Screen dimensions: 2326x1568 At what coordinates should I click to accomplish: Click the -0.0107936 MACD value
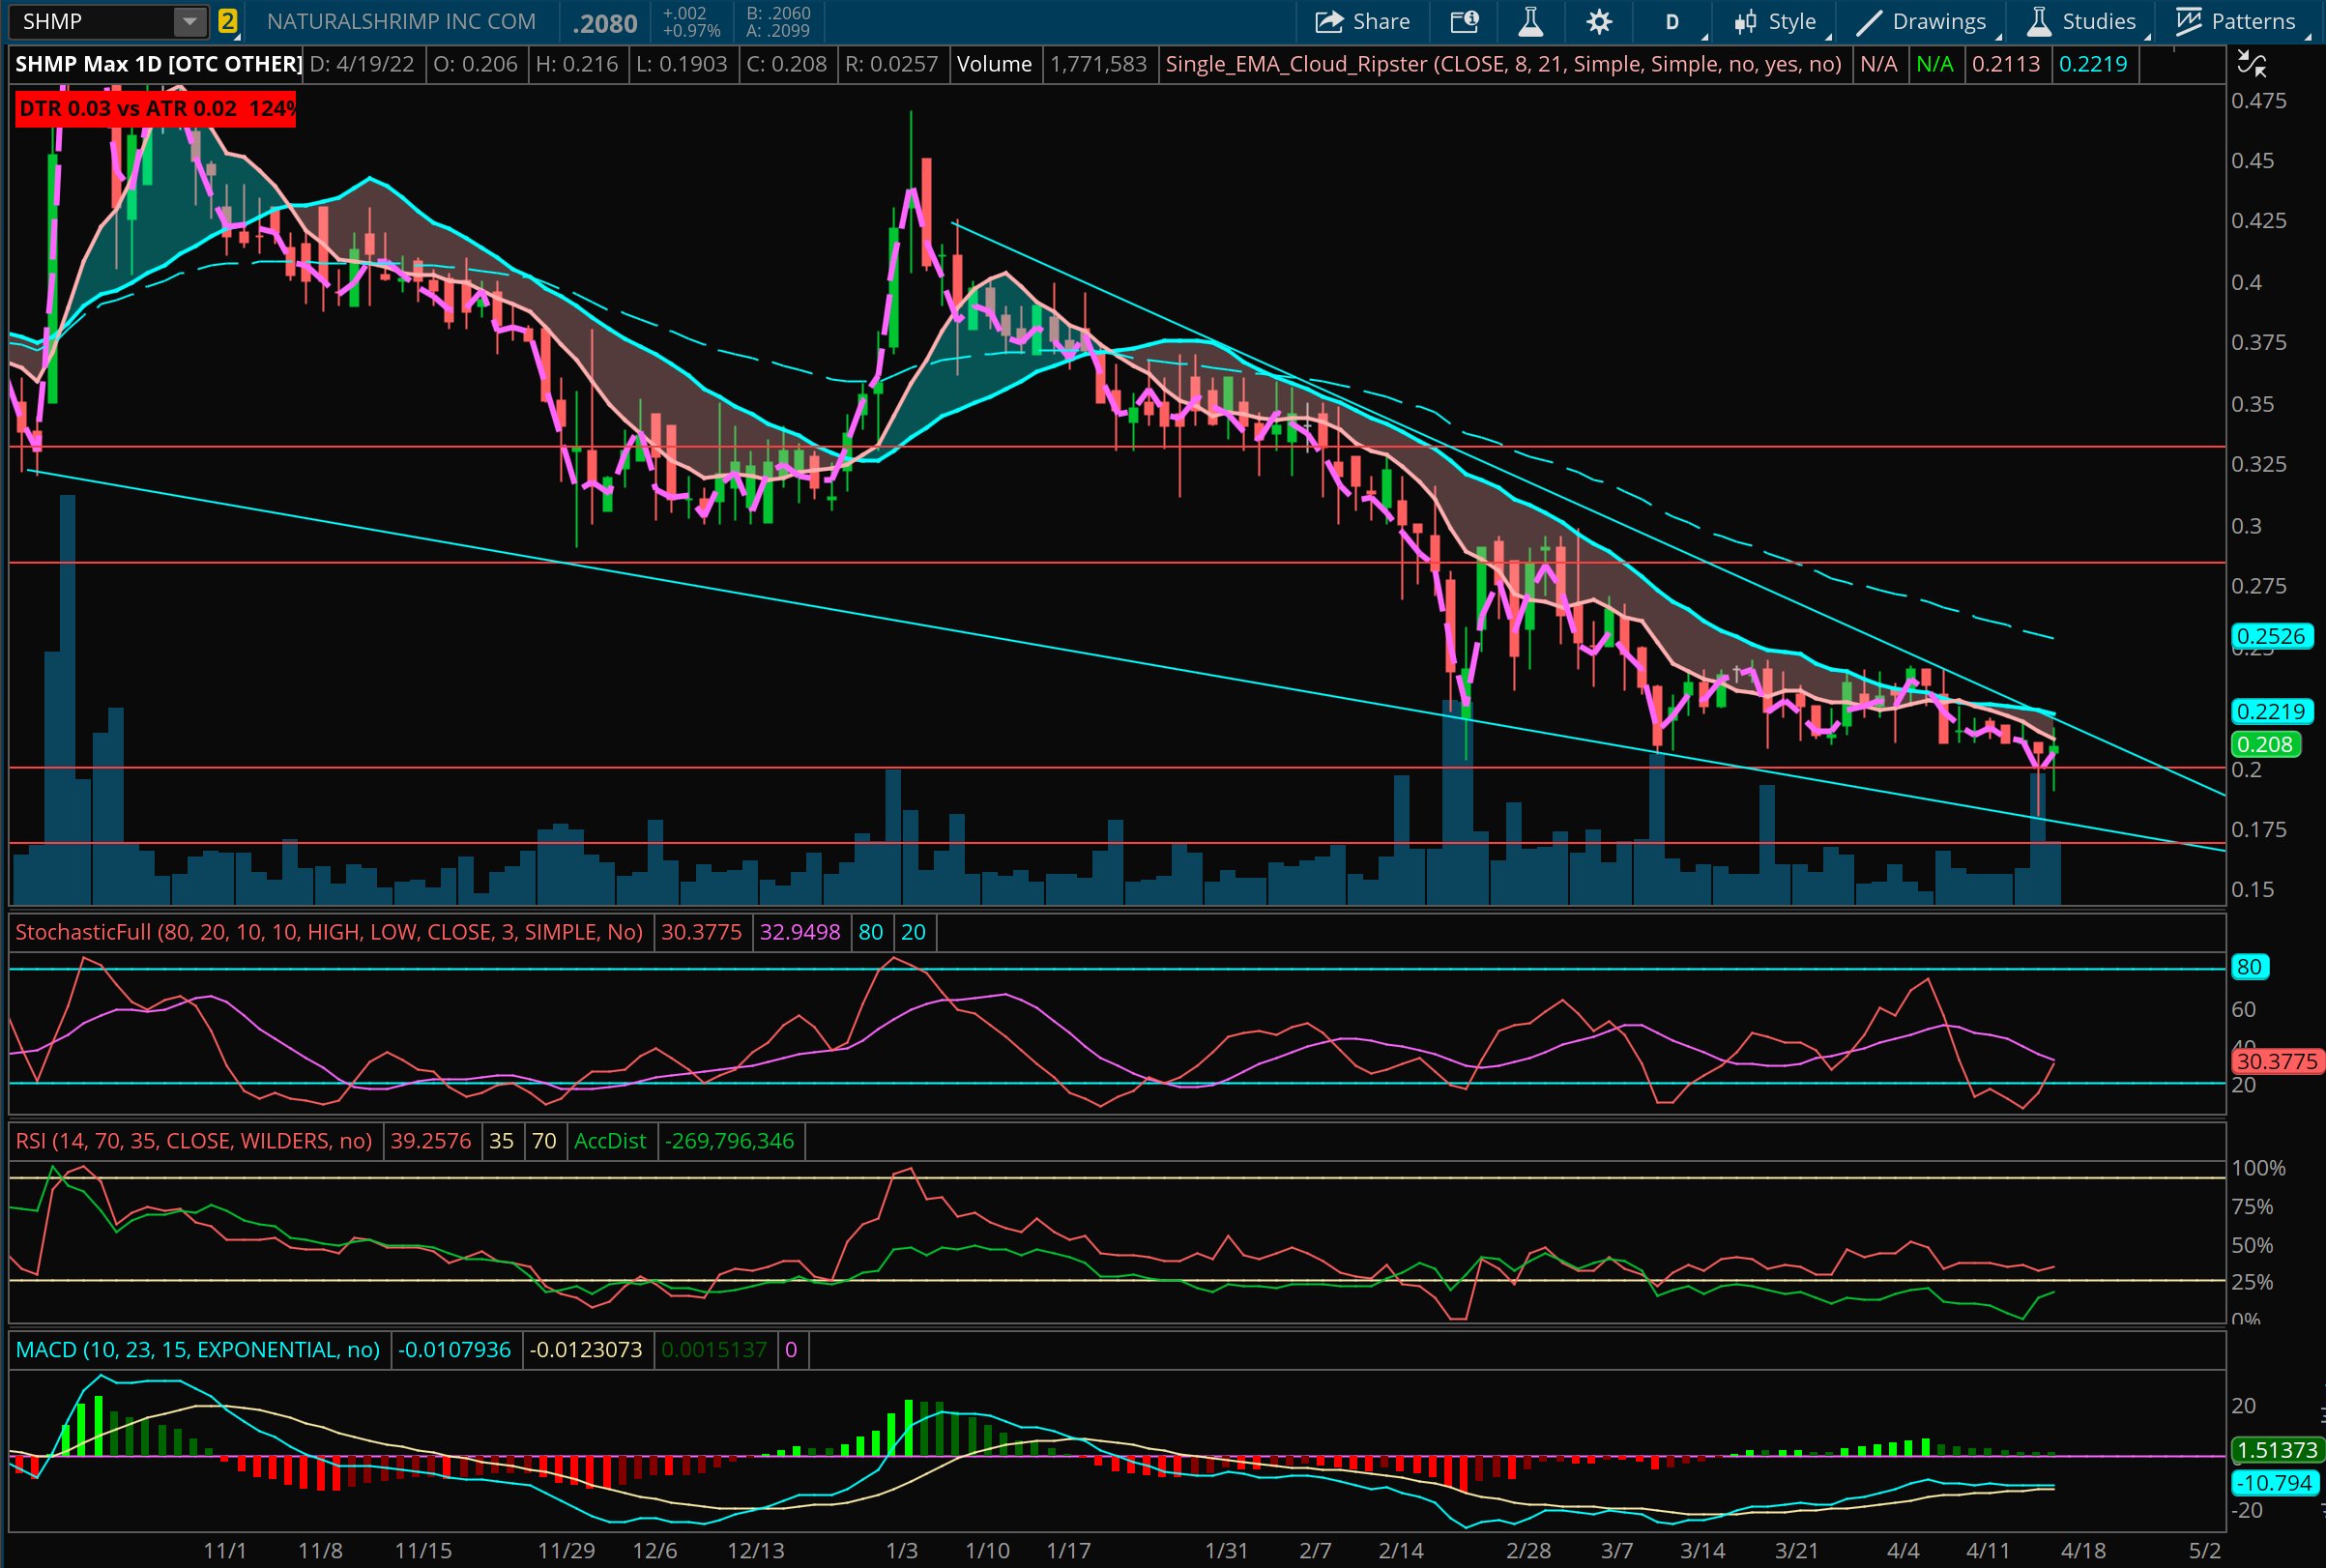[455, 1350]
